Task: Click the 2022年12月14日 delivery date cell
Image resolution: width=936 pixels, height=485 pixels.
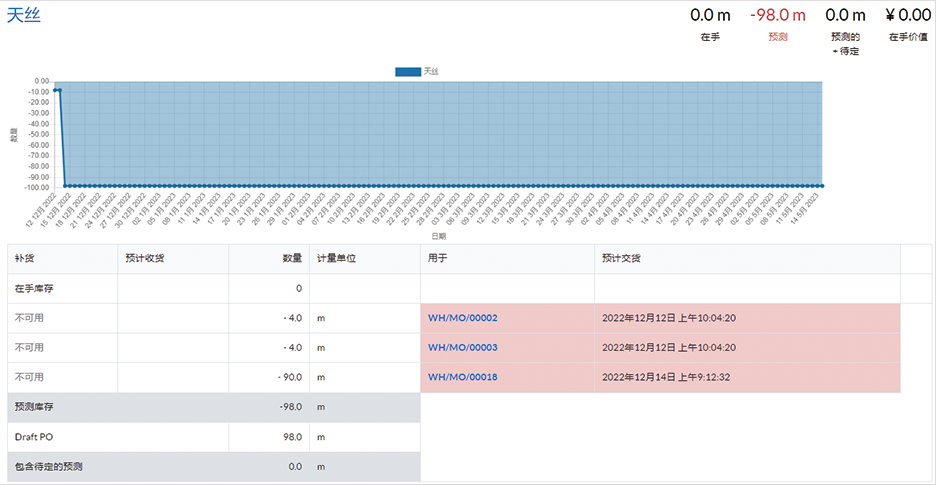Action: [668, 378]
